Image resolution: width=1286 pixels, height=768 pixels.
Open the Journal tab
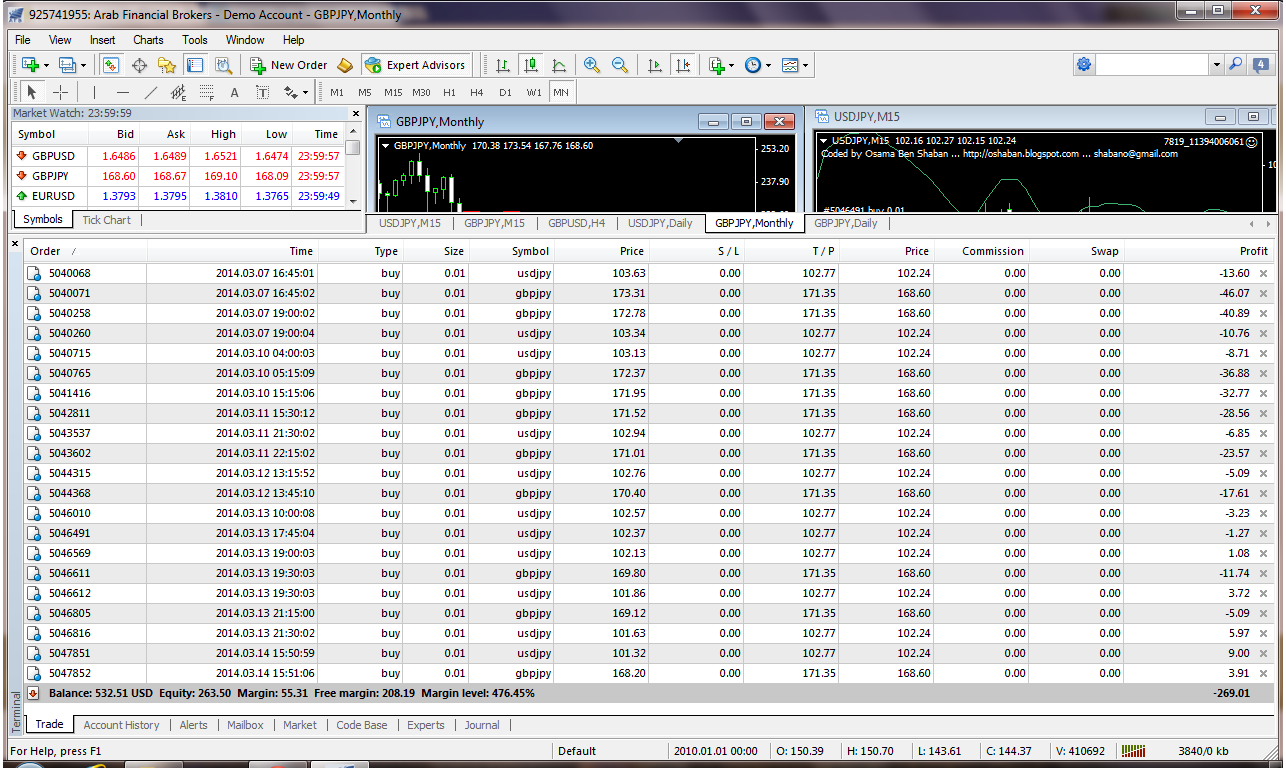[481, 725]
